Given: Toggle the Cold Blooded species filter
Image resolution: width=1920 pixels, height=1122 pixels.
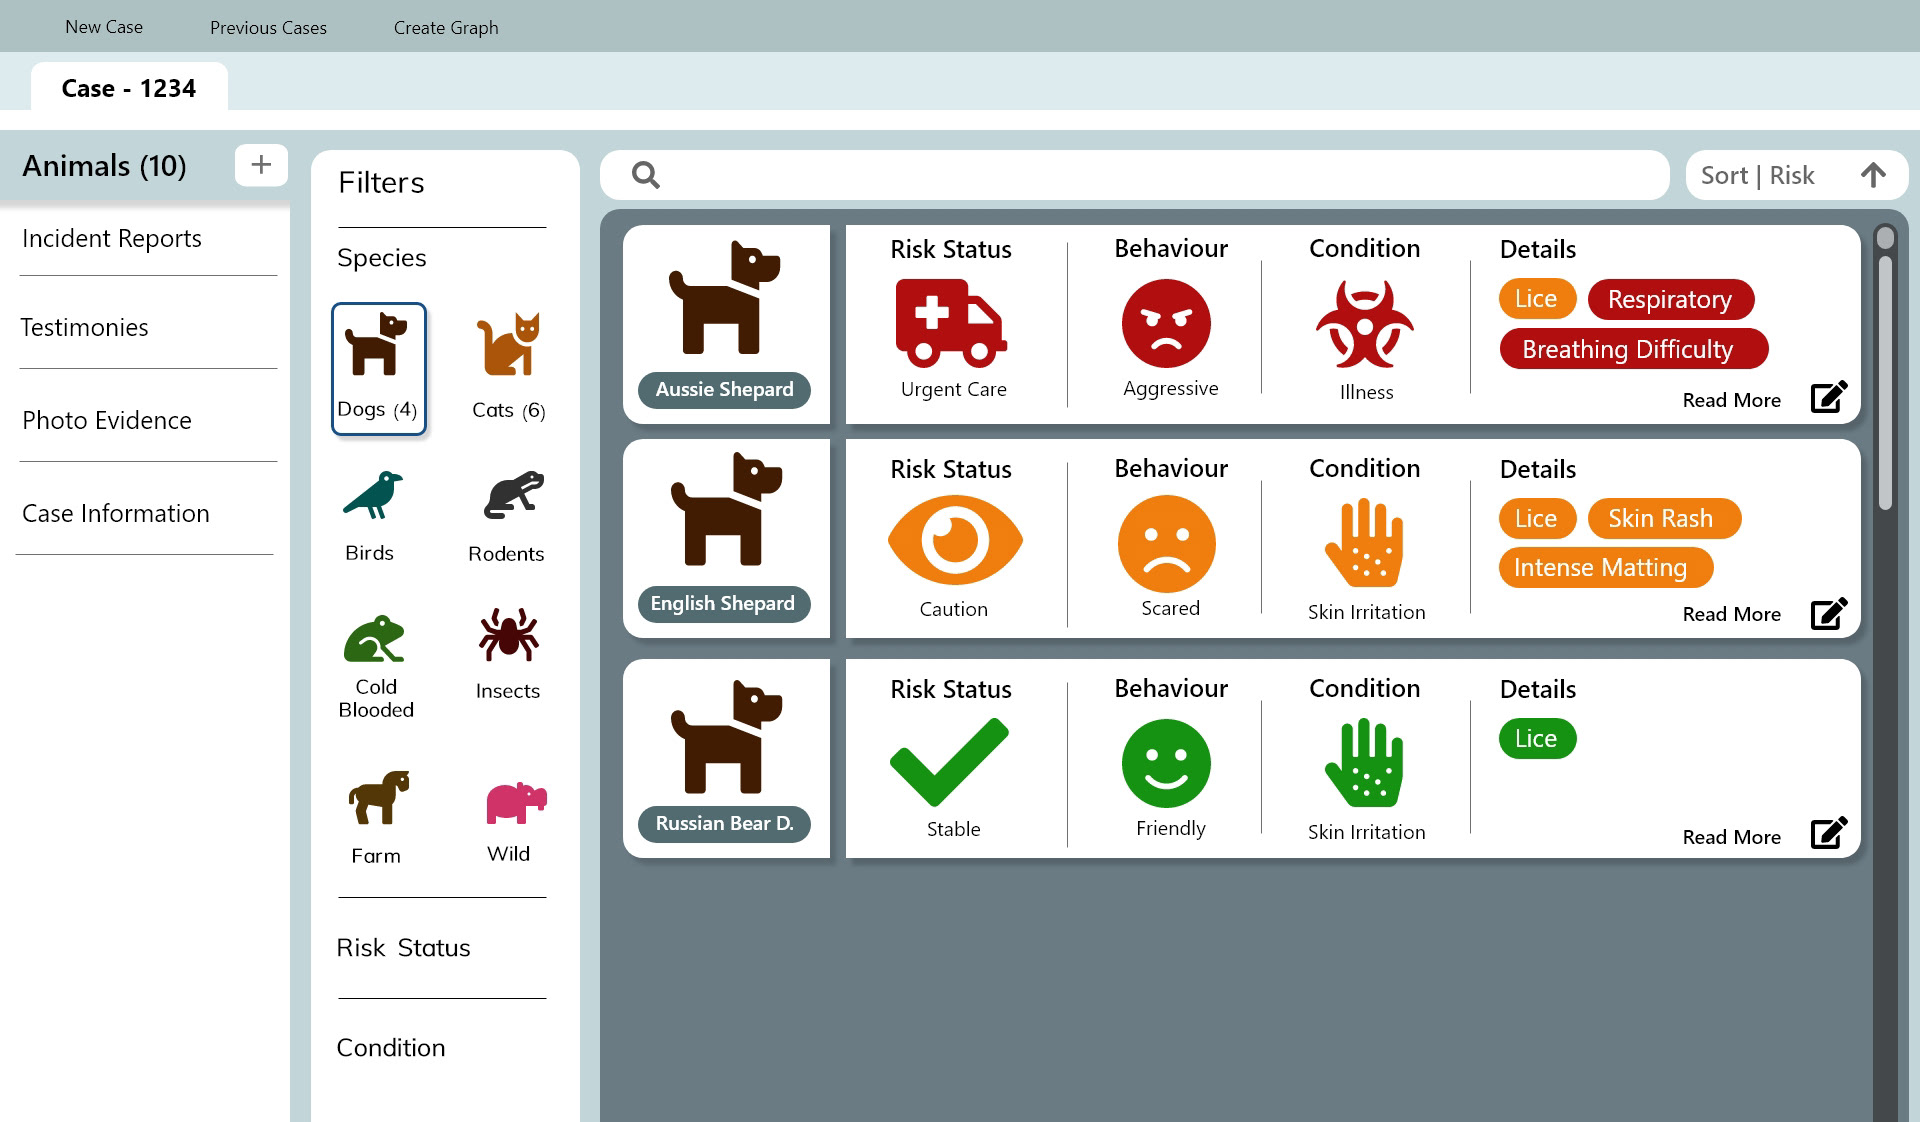Looking at the screenshot, I should coord(376,666).
